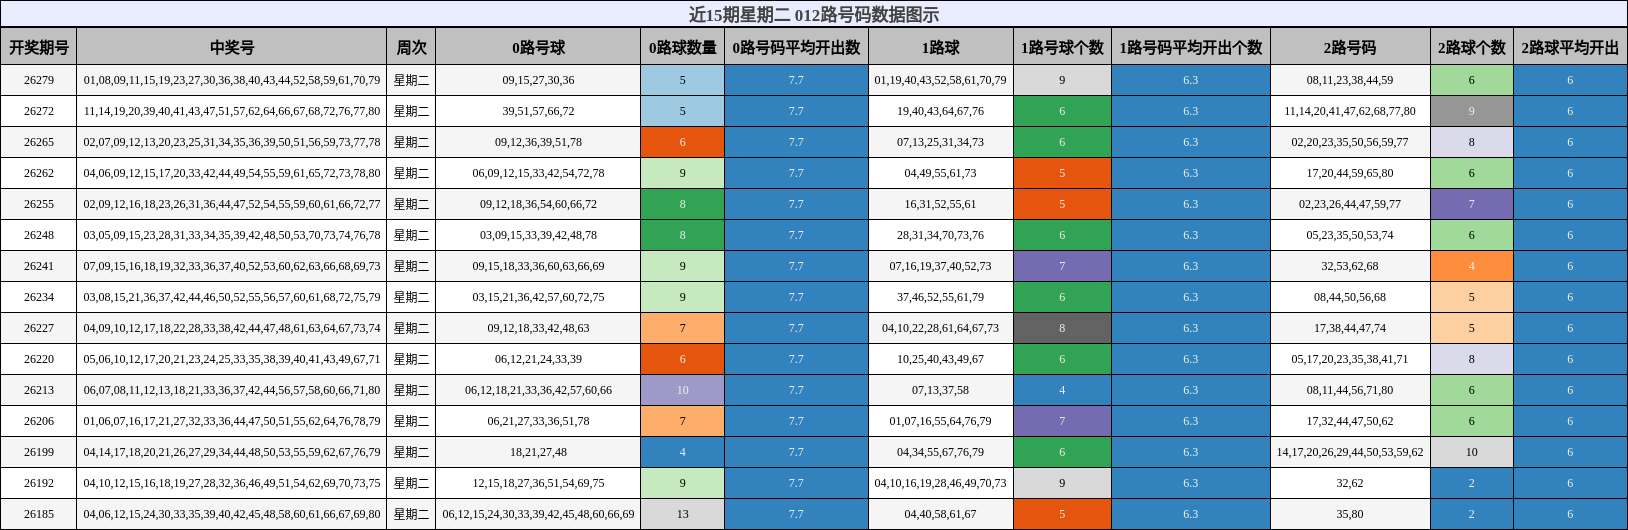Select the 0路号码平均开出数 header
Viewport: 1628px width, 530px height.
coord(796,47)
